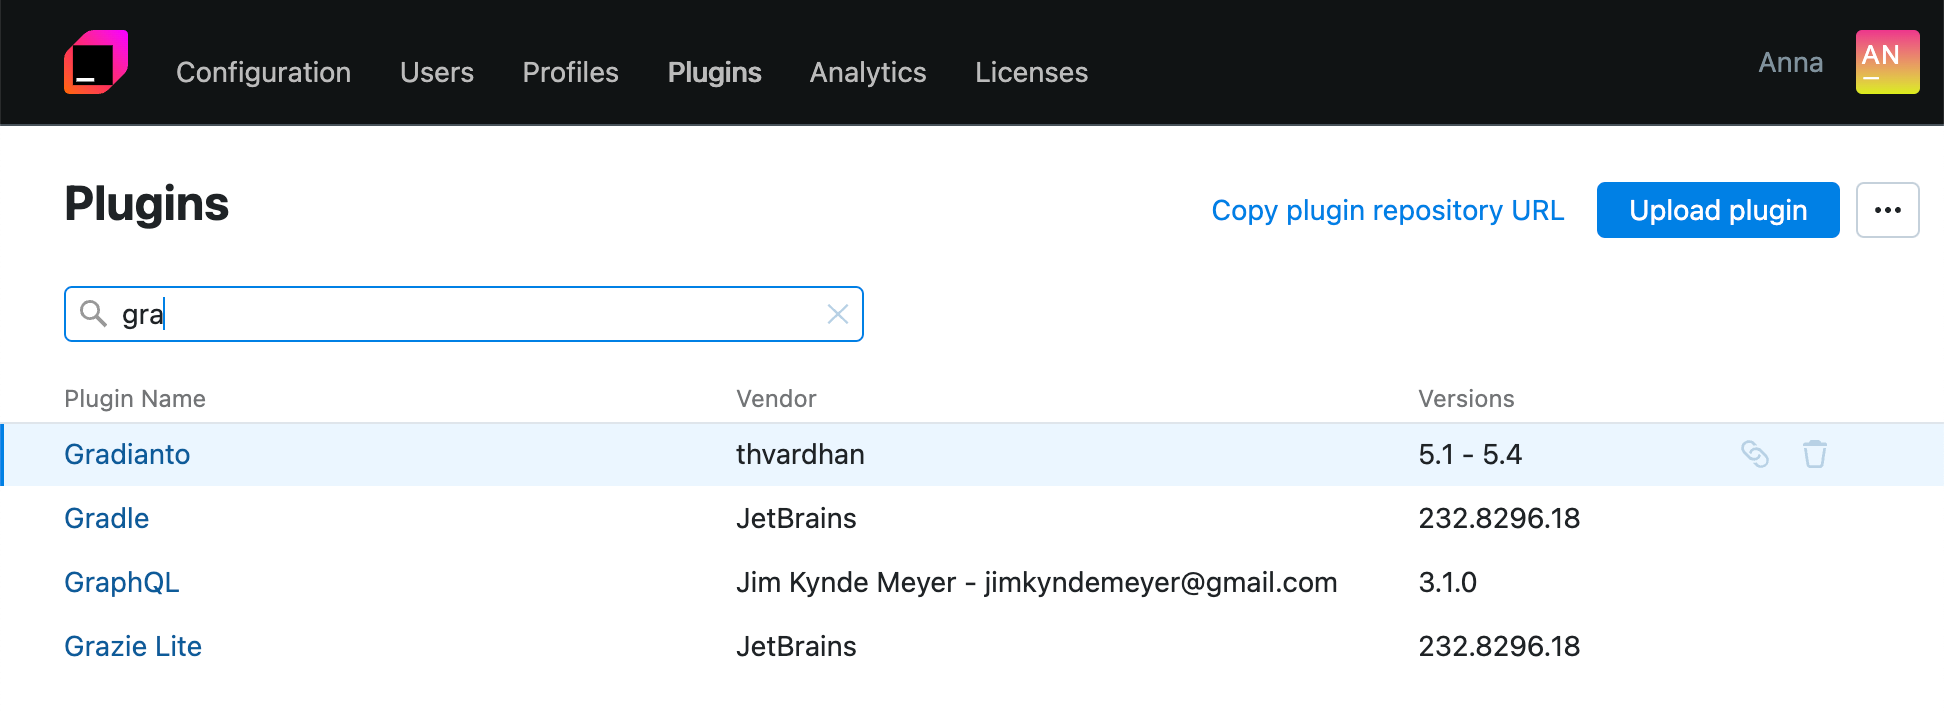Select the Plugins navigation item

pyautogui.click(x=714, y=72)
